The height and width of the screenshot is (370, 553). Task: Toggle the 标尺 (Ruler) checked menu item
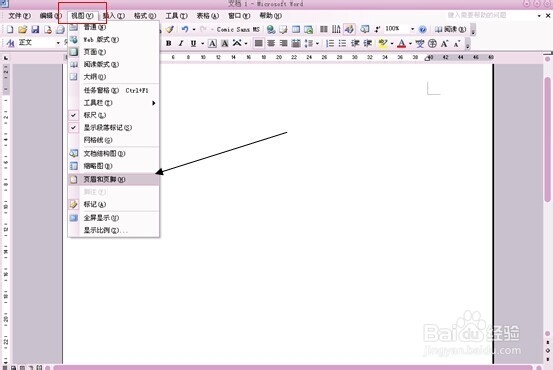[114, 115]
